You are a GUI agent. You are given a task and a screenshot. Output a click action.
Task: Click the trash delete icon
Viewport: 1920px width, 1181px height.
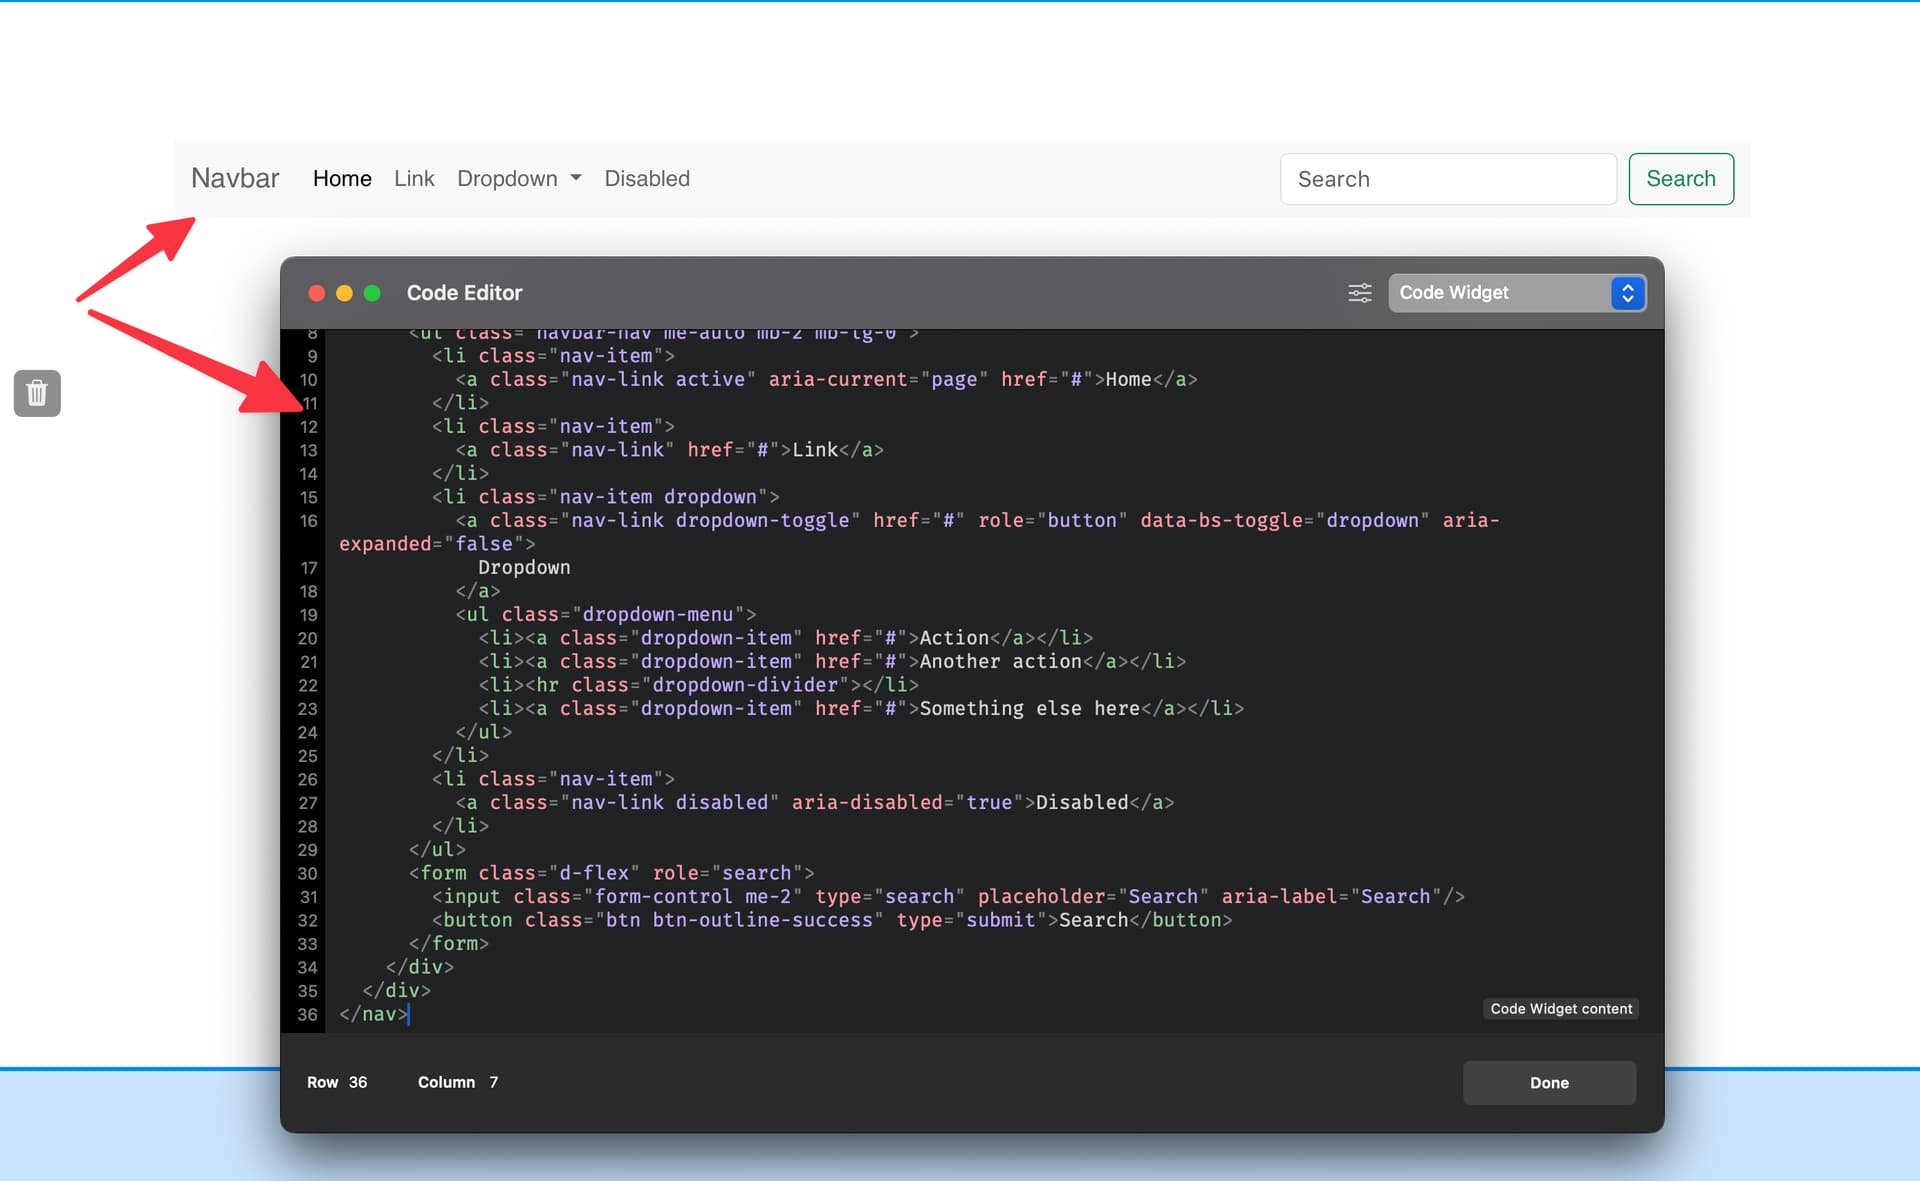37,393
